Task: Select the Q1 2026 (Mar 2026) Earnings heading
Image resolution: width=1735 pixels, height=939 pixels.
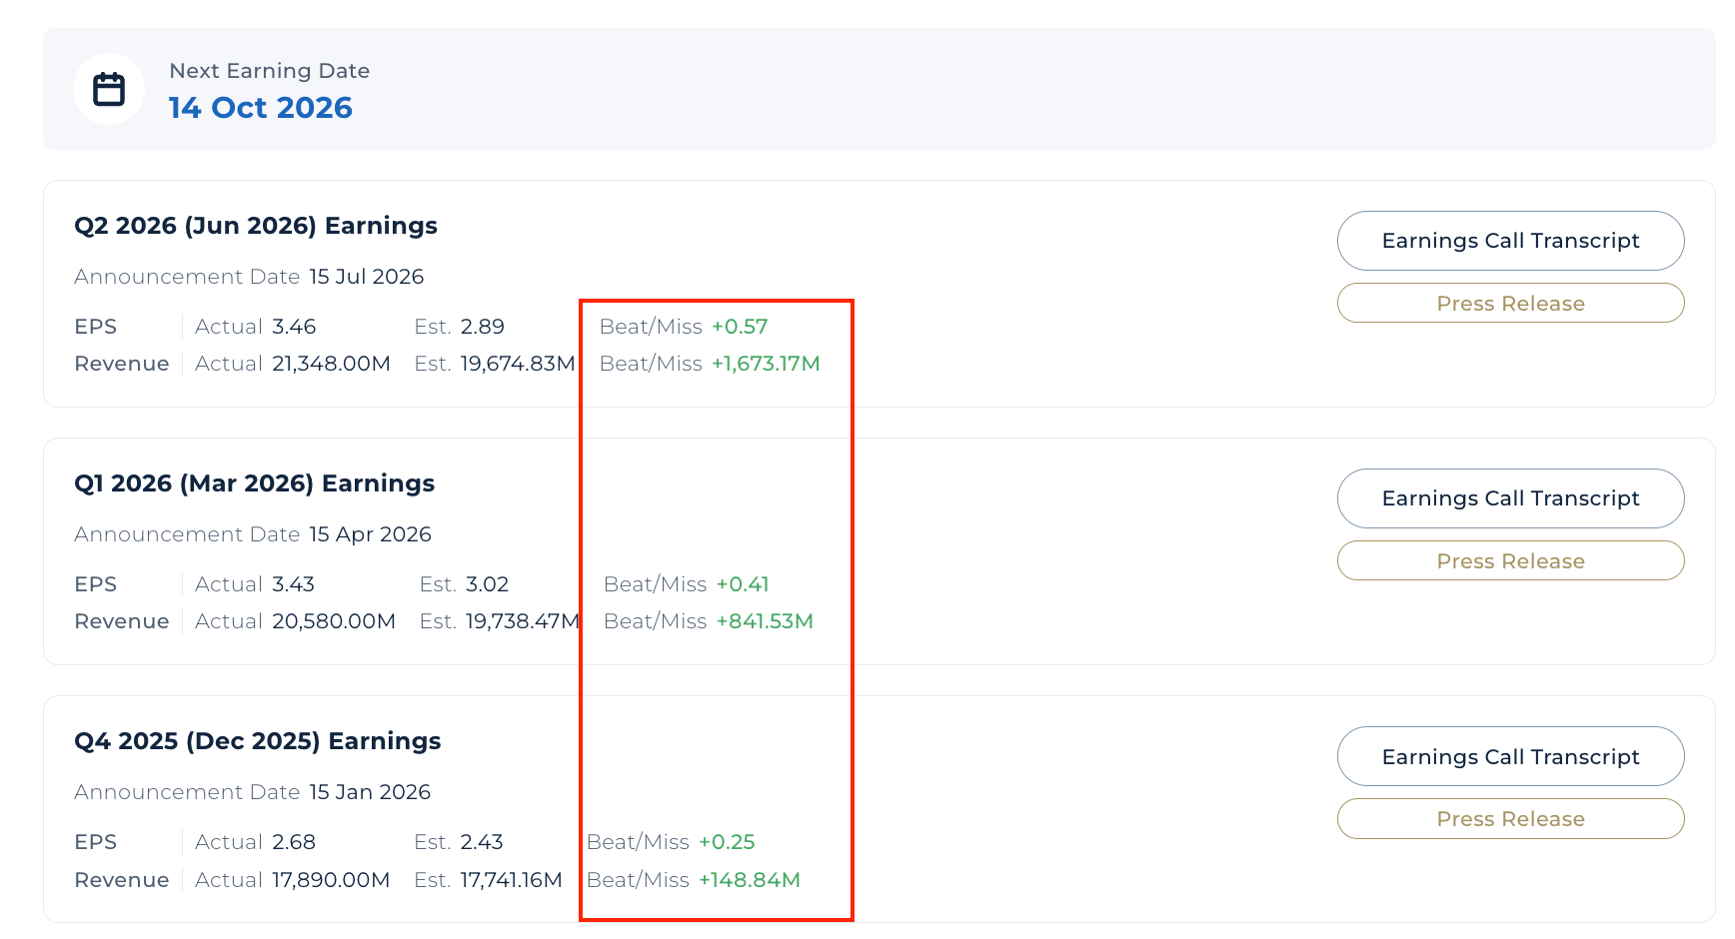Action: point(254,484)
